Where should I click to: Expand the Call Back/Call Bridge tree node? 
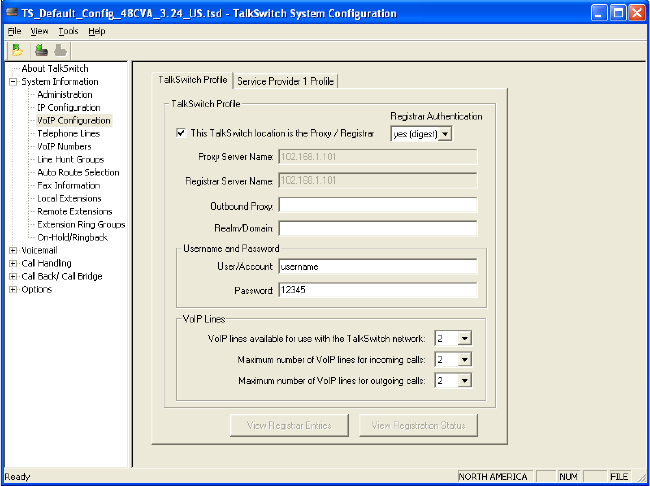tap(13, 277)
